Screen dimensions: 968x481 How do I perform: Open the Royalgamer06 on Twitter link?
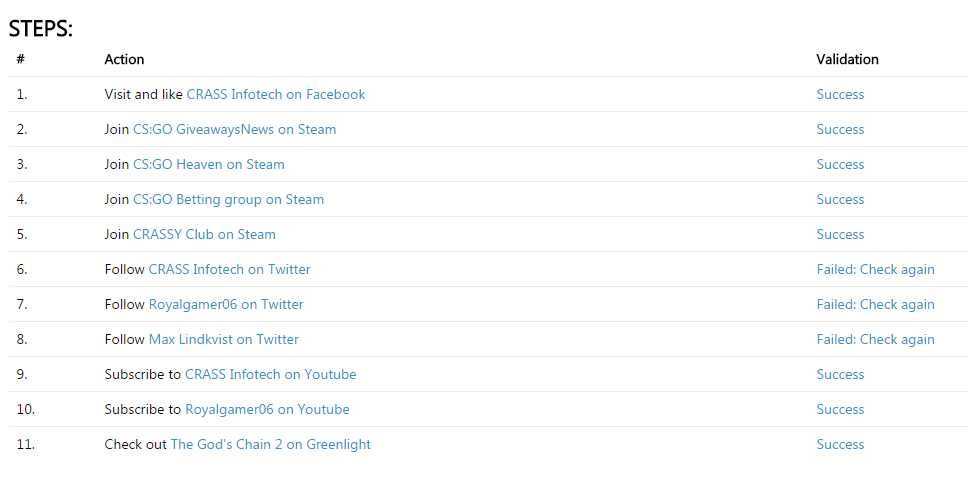click(226, 304)
